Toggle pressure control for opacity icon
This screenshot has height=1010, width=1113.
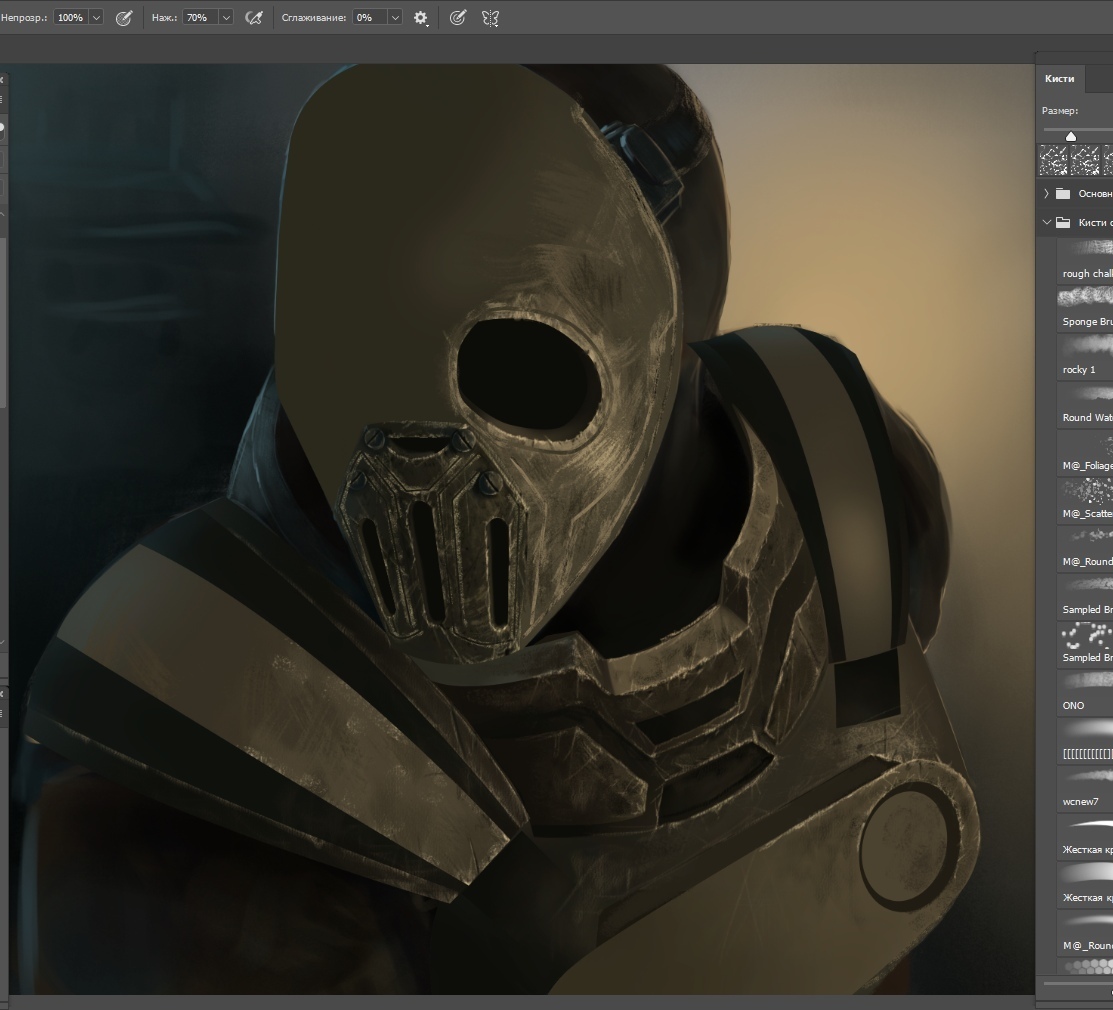click(124, 18)
